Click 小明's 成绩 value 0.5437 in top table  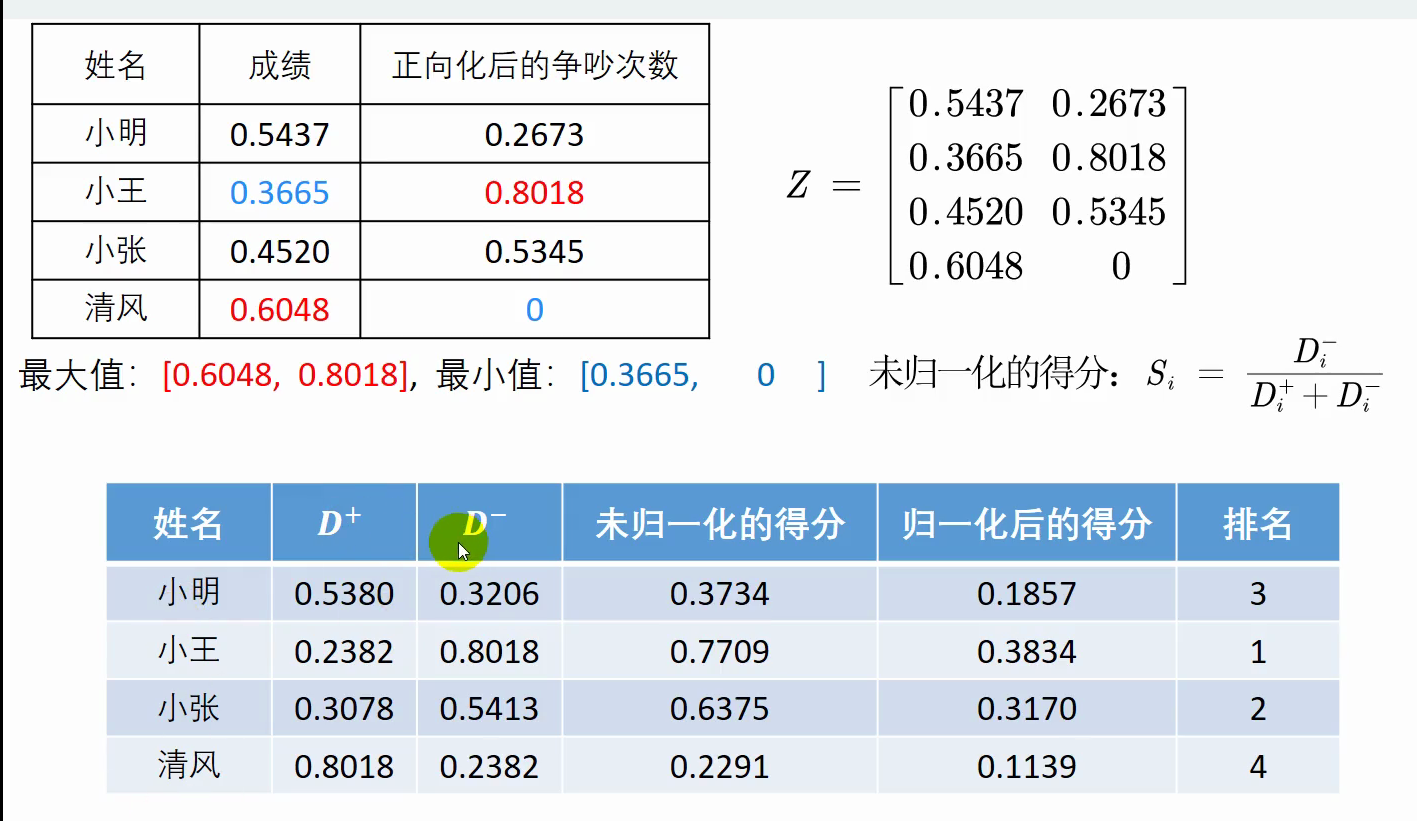pos(279,134)
